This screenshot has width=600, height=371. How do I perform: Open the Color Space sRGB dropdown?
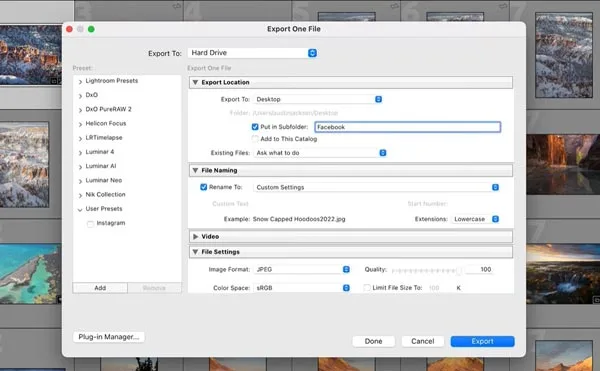click(x=302, y=288)
